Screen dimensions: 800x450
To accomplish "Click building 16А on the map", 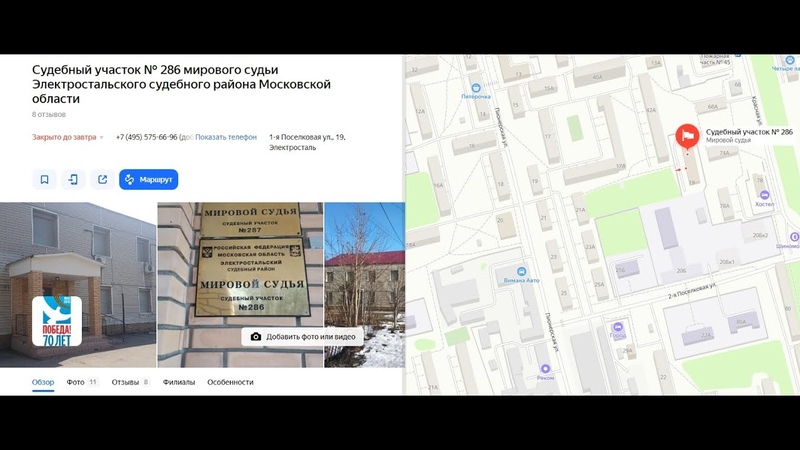I will (x=438, y=186).
